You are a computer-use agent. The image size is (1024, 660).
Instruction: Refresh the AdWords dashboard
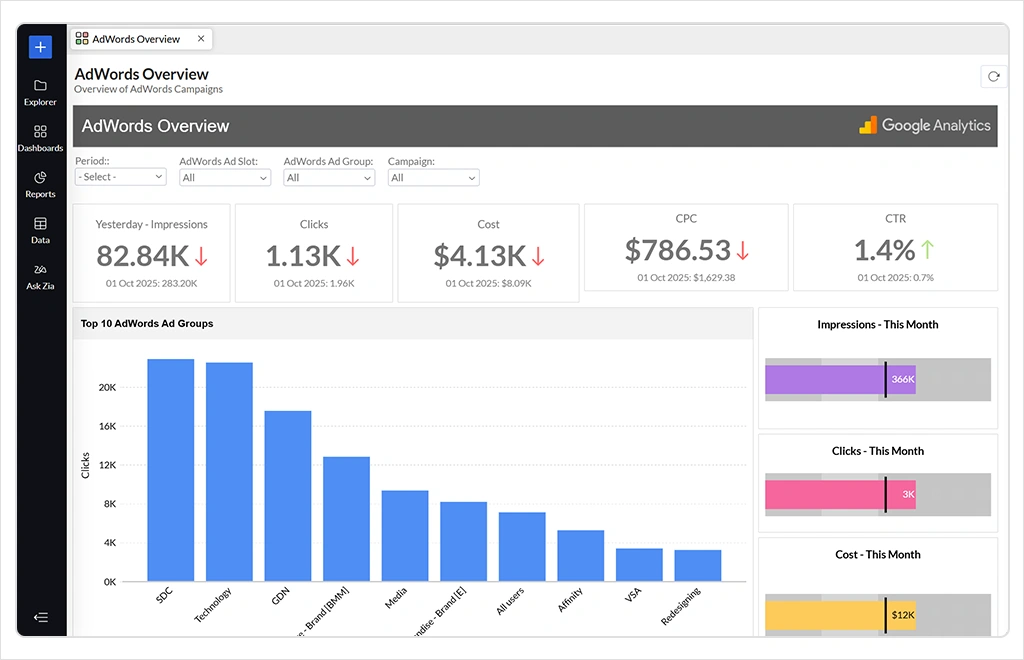click(993, 76)
